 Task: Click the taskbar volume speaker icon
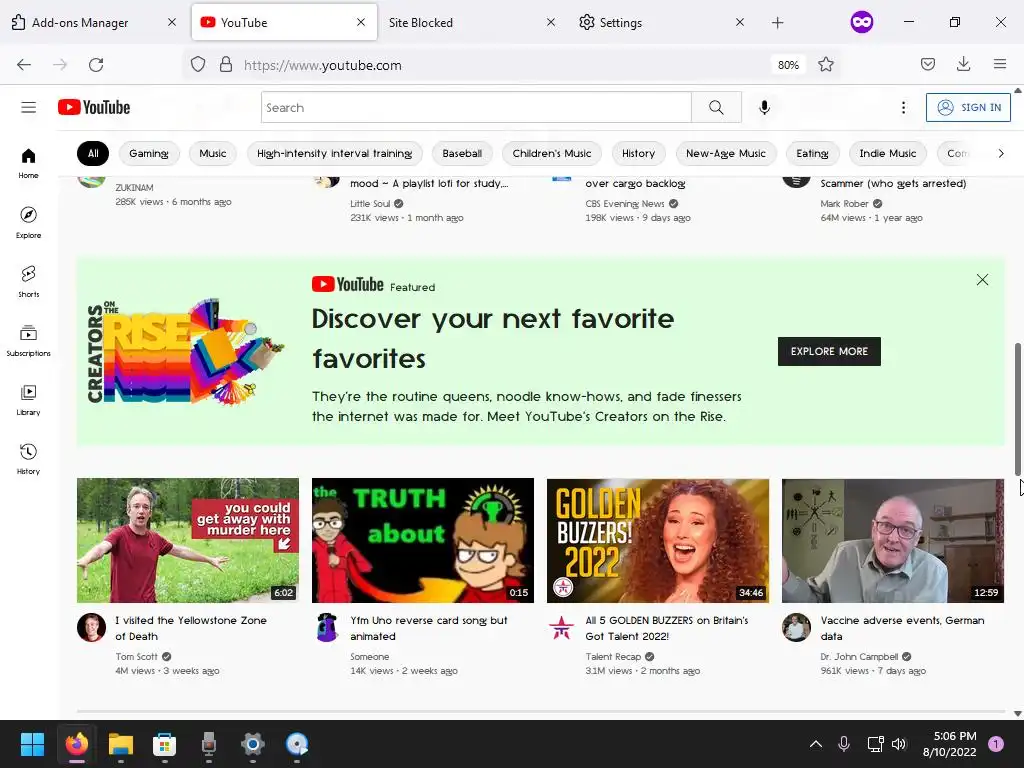pyautogui.click(x=899, y=743)
